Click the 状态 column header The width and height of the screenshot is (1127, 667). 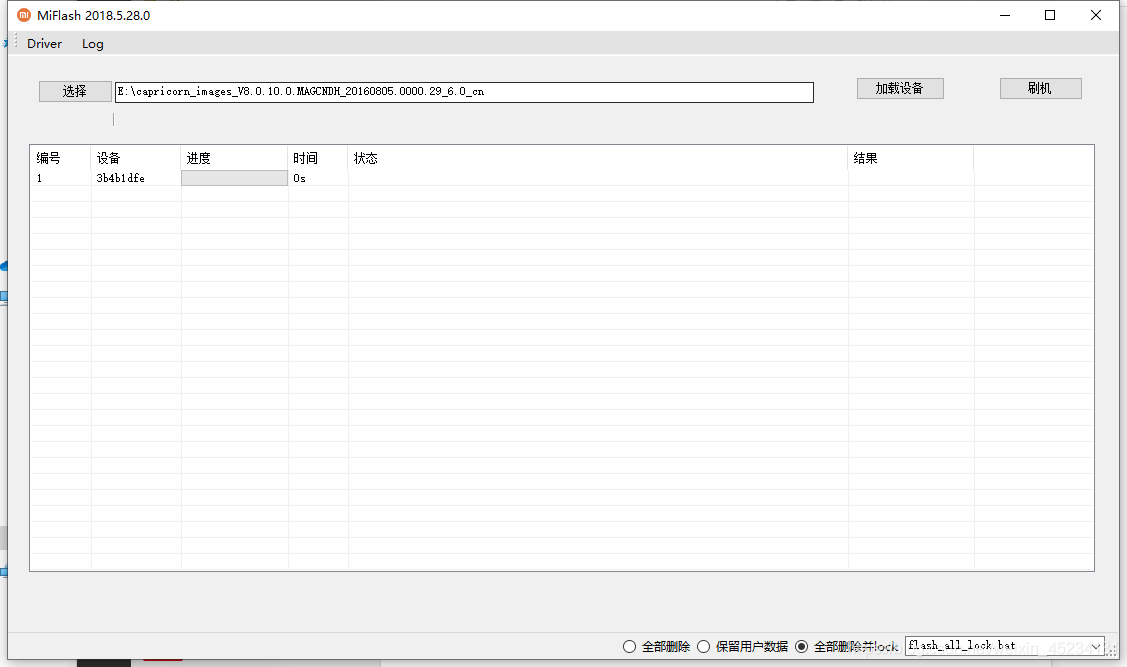pos(598,158)
